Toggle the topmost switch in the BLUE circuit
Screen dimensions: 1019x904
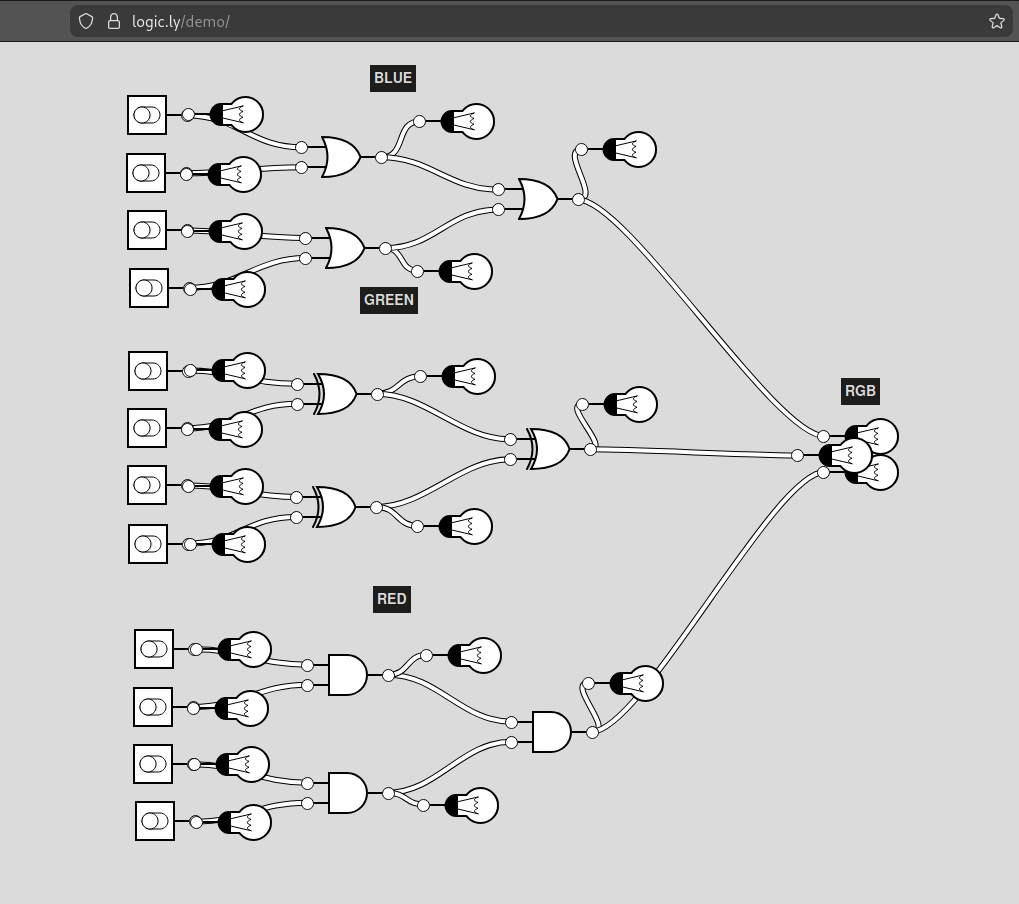tap(147, 115)
